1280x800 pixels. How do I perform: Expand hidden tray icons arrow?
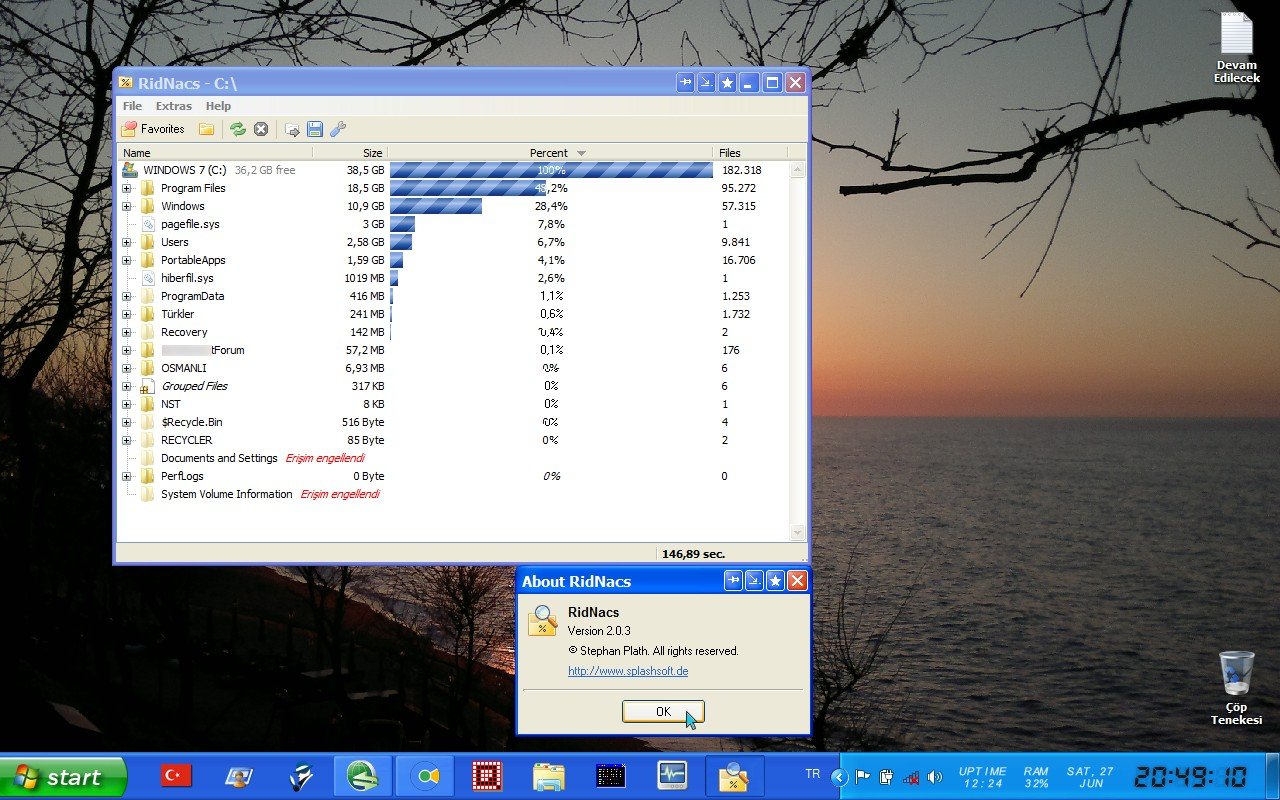(840, 777)
